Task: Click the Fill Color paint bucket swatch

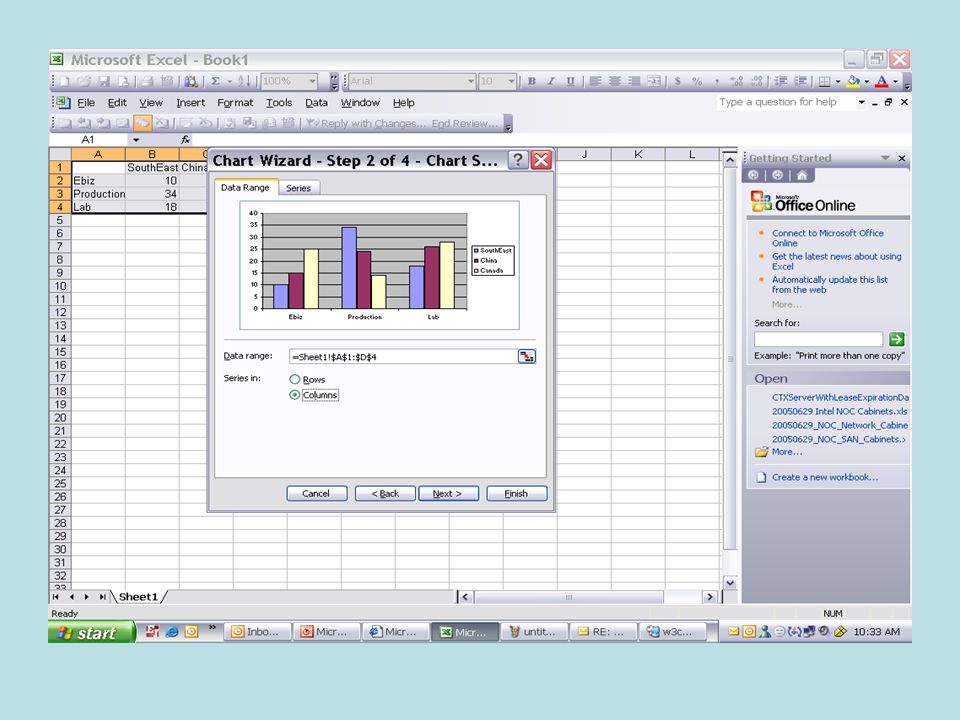Action: pos(853,81)
